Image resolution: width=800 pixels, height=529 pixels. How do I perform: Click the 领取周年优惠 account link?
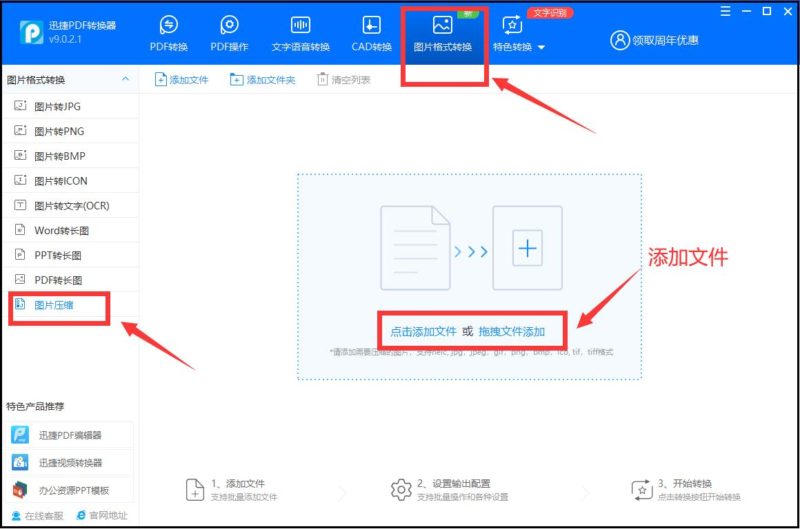[x=654, y=40]
